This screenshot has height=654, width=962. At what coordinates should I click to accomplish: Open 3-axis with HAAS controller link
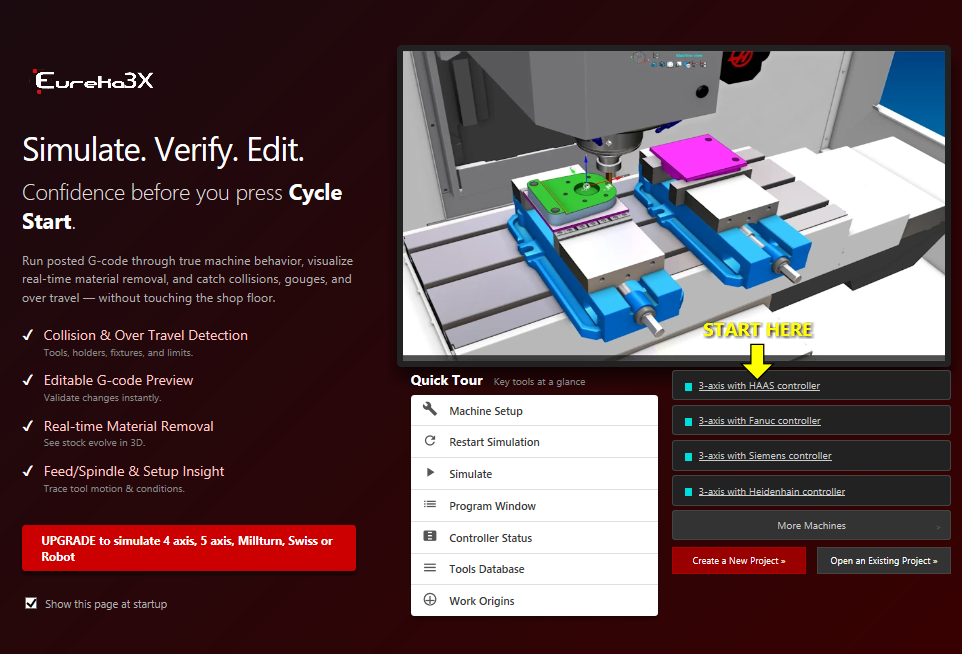[x=759, y=386]
